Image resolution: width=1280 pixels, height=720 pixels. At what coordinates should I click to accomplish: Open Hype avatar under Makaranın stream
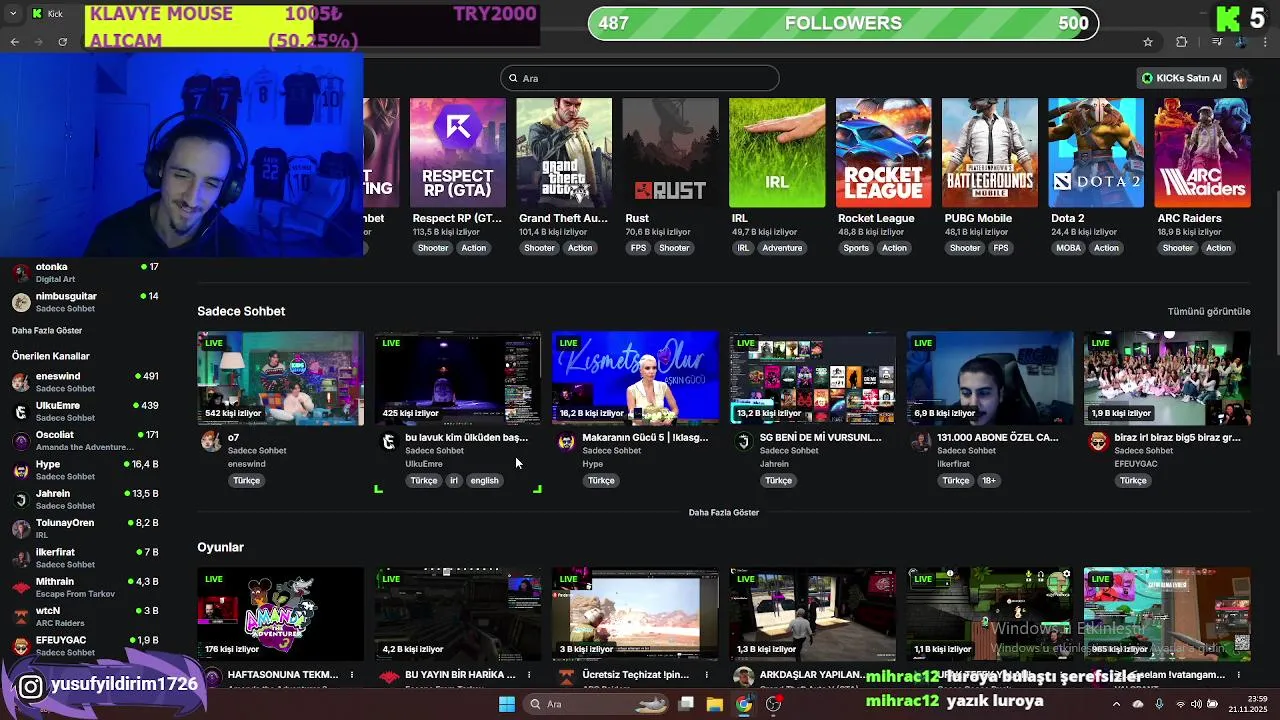[x=566, y=442]
